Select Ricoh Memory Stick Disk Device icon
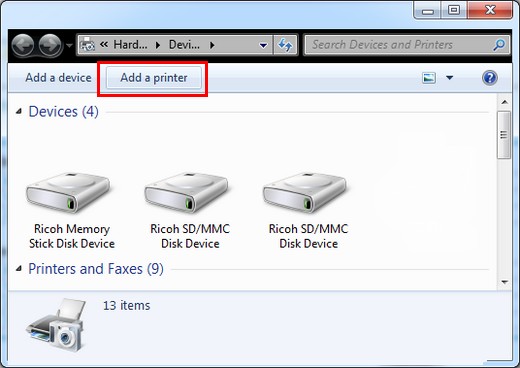The image size is (520, 368). coord(68,193)
